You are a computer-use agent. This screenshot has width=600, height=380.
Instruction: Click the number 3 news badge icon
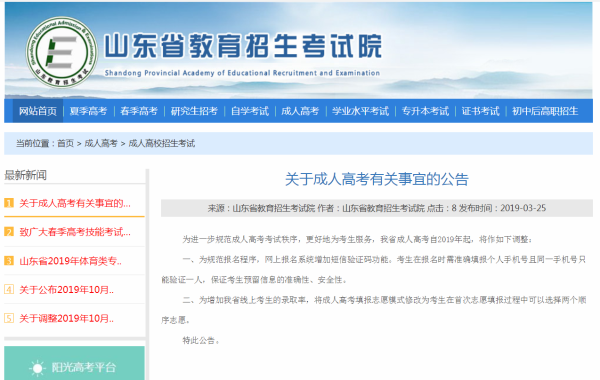[x=9, y=261]
